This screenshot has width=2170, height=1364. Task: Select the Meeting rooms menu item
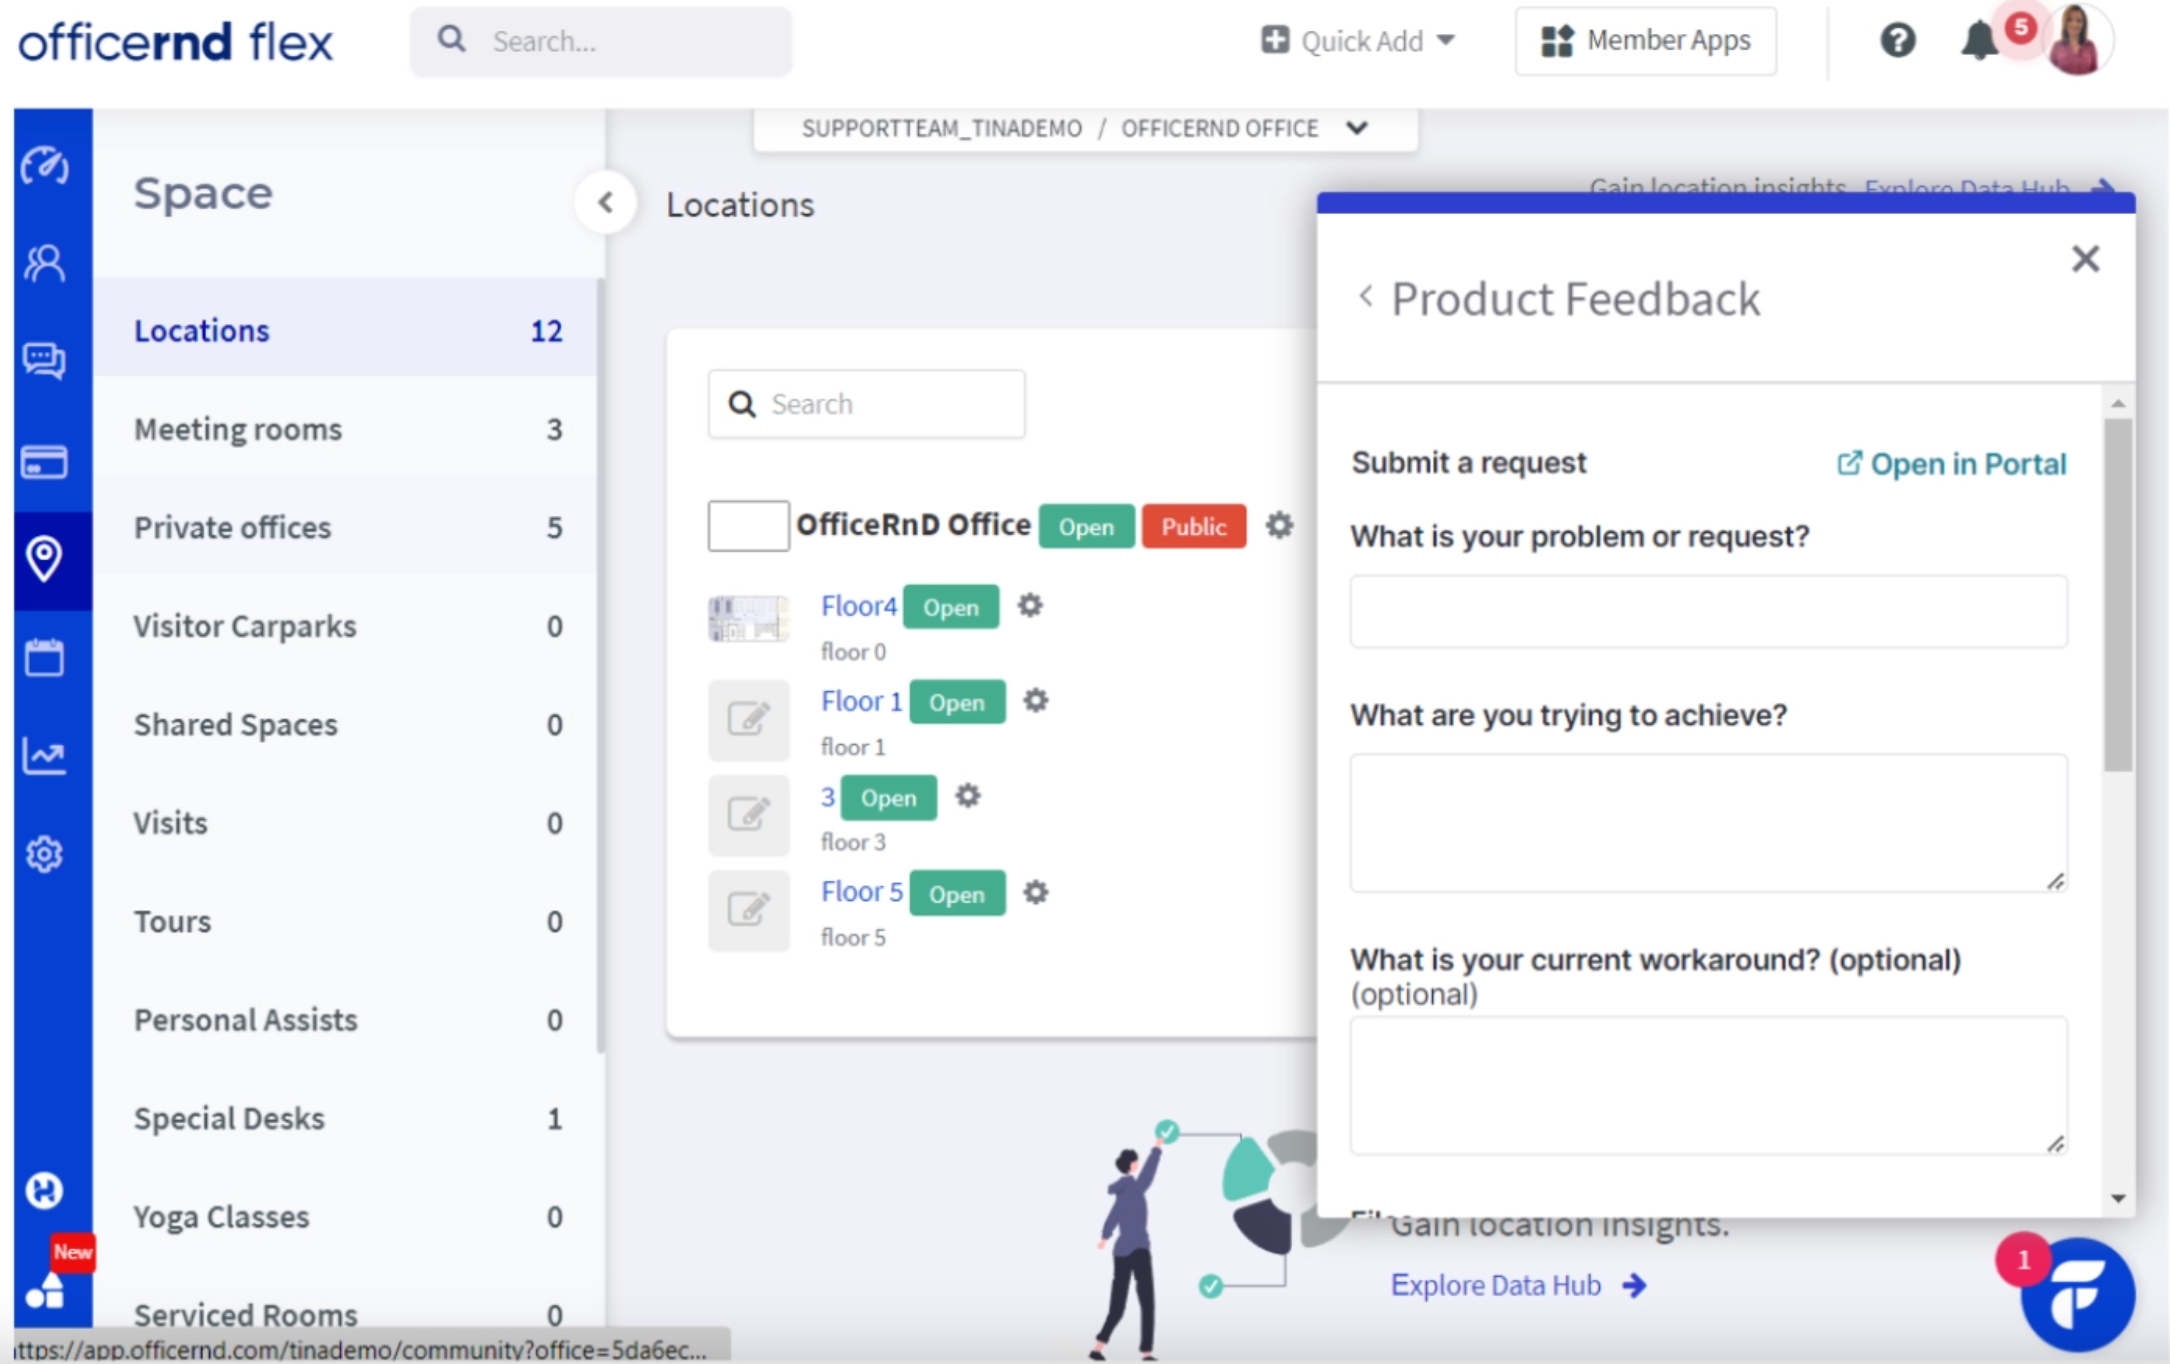coord(348,429)
